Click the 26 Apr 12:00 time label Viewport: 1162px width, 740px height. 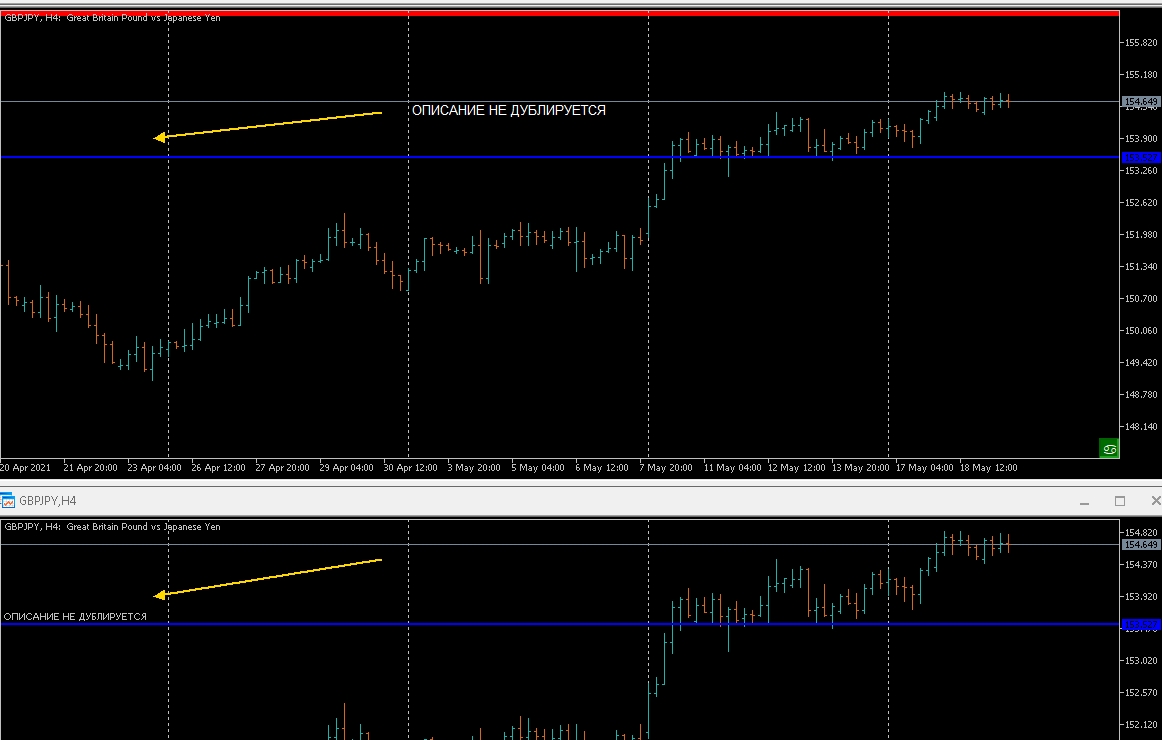pos(219,467)
